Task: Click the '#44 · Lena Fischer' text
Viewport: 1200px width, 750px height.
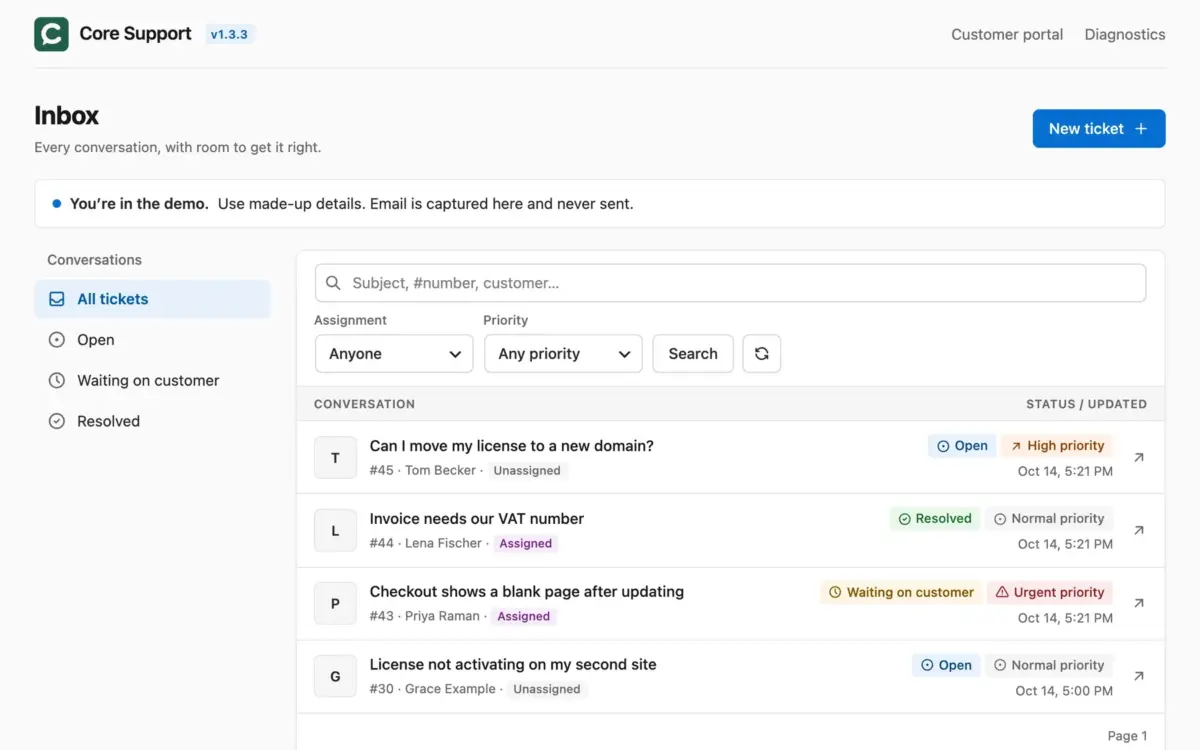Action: pos(427,544)
